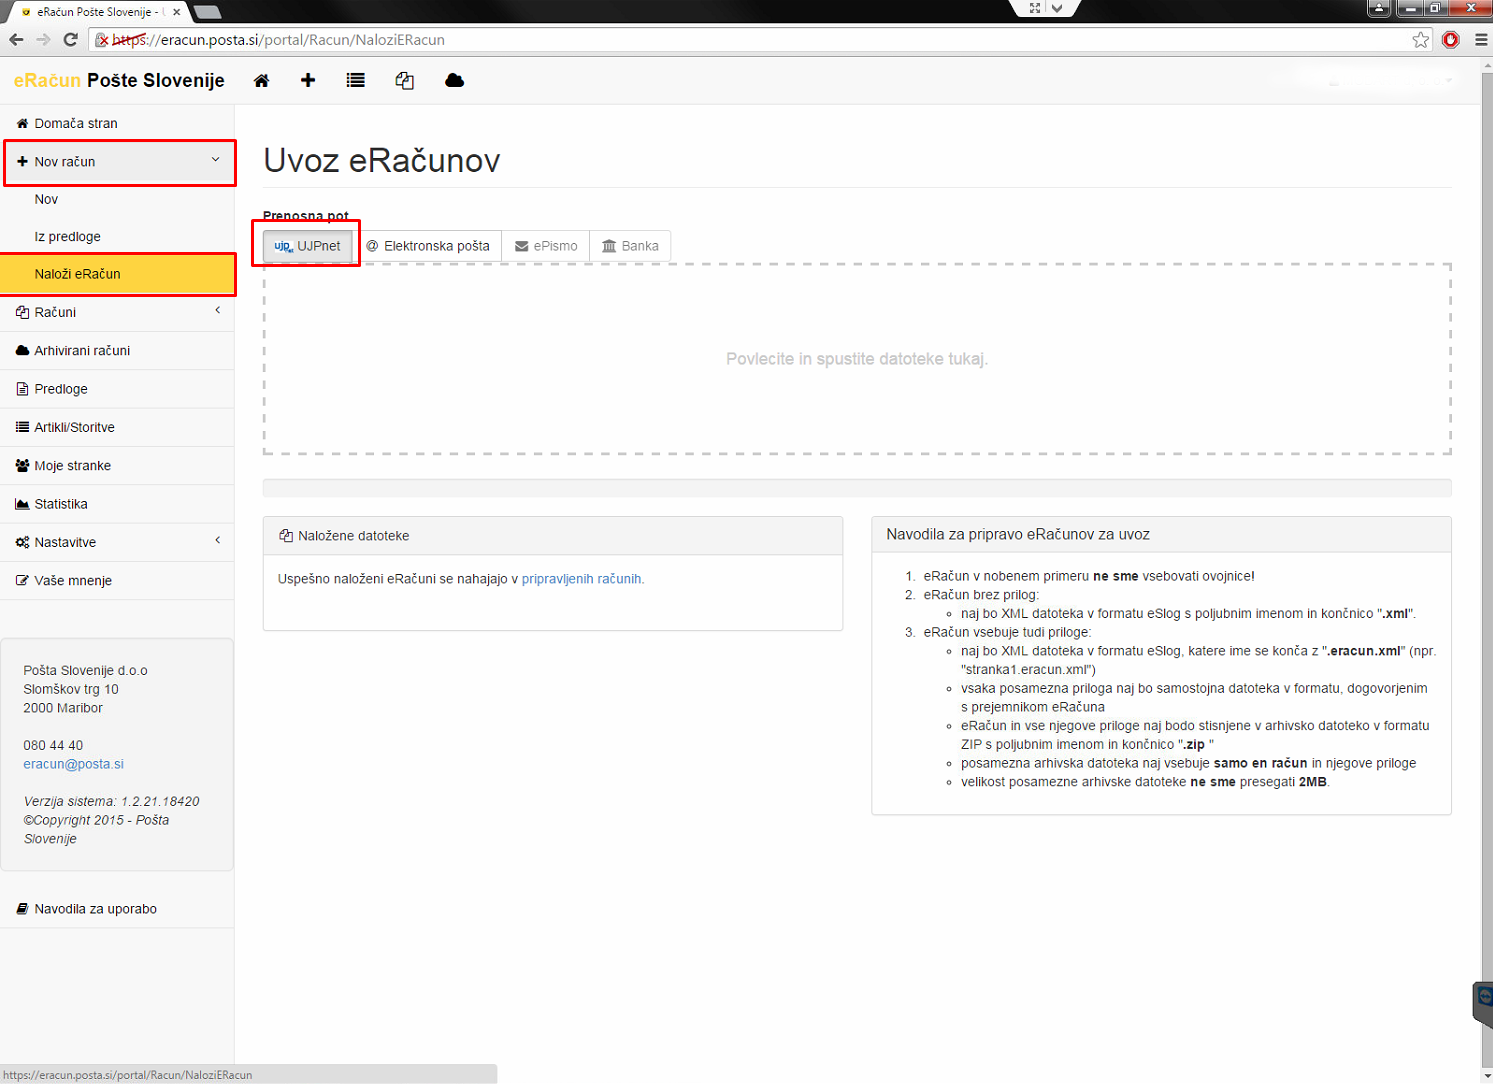Click the documents copy icon in top toolbar
Image resolution: width=1493 pixels, height=1084 pixels.
[404, 81]
